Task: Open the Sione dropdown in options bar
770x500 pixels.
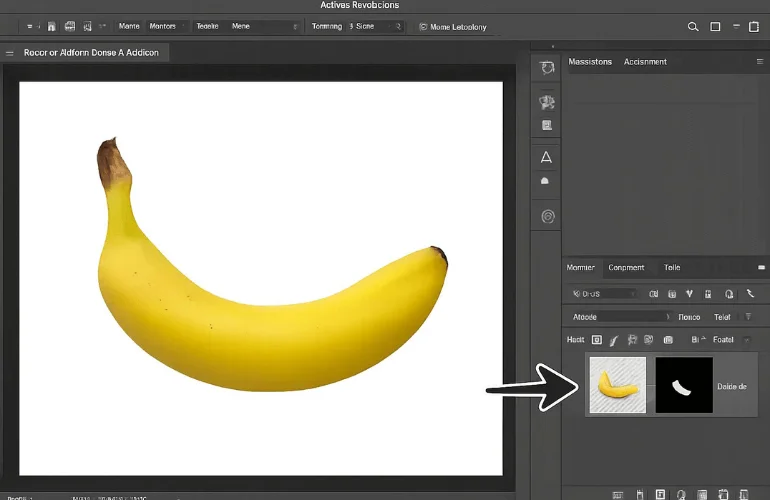Action: click(x=375, y=26)
